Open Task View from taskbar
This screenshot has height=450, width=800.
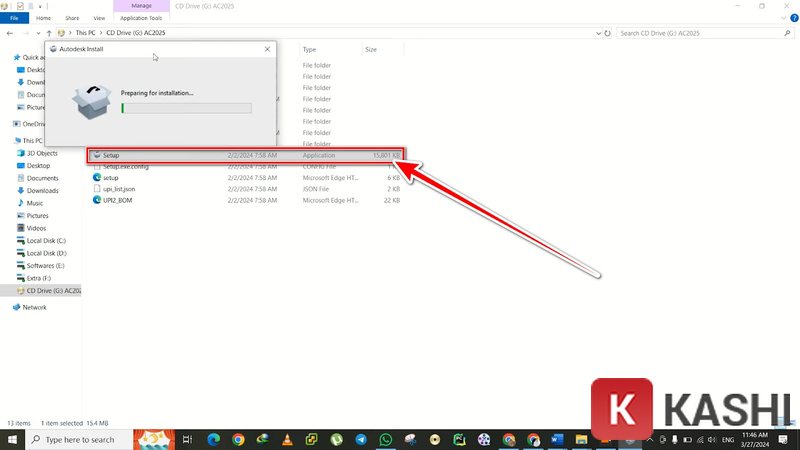(187, 439)
